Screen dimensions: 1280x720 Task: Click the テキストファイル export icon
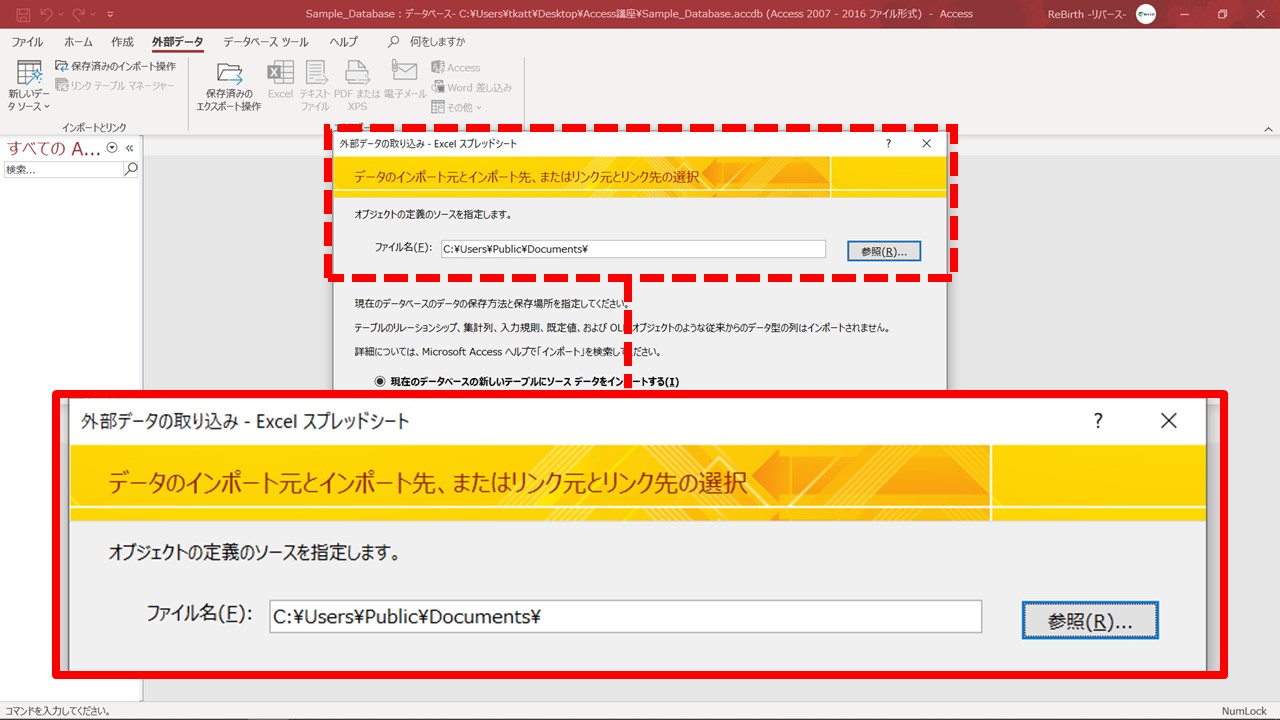point(315,75)
